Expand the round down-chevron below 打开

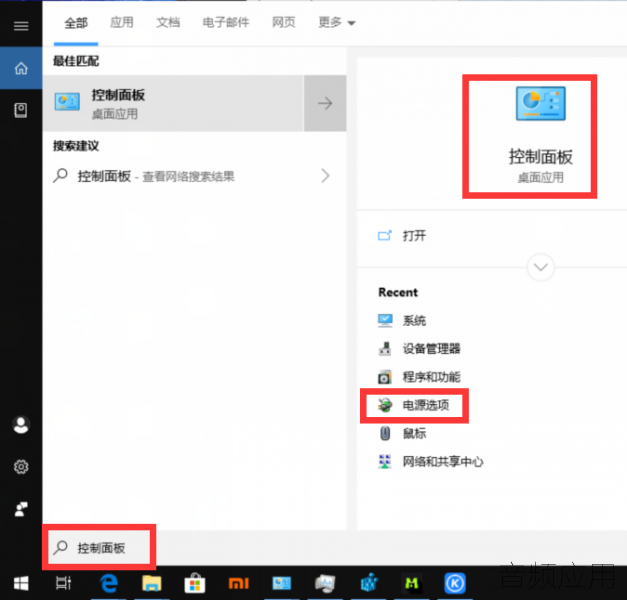coord(541,267)
